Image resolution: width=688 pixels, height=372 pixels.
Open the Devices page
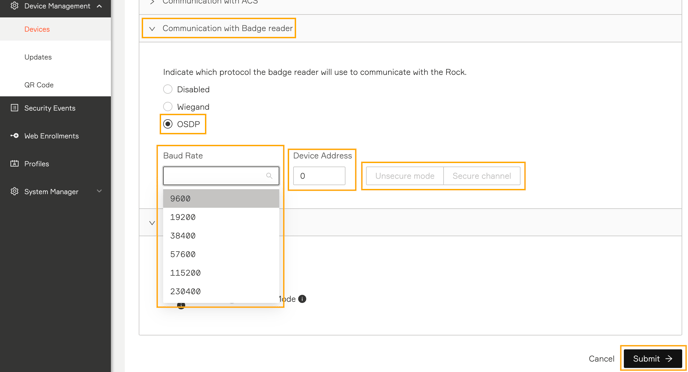(37, 29)
